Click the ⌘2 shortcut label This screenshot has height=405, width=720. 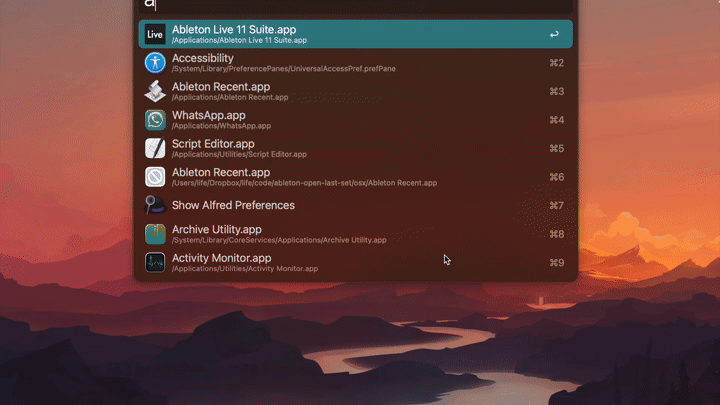click(557, 63)
